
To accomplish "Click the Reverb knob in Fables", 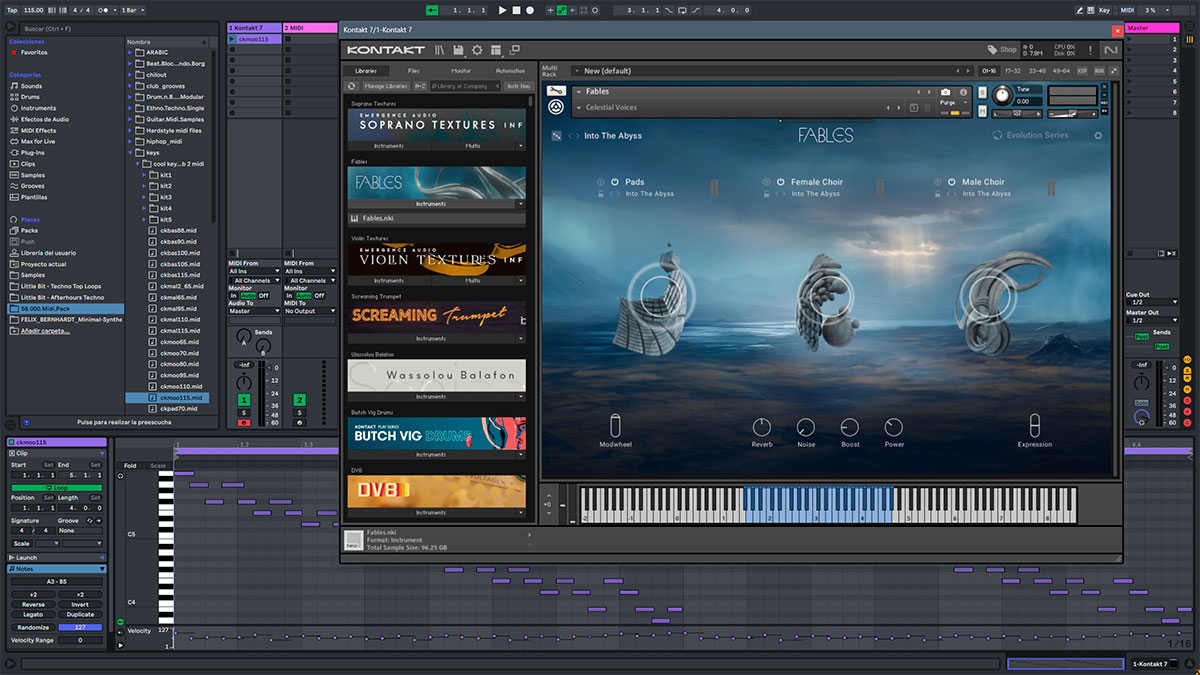I will pos(762,428).
